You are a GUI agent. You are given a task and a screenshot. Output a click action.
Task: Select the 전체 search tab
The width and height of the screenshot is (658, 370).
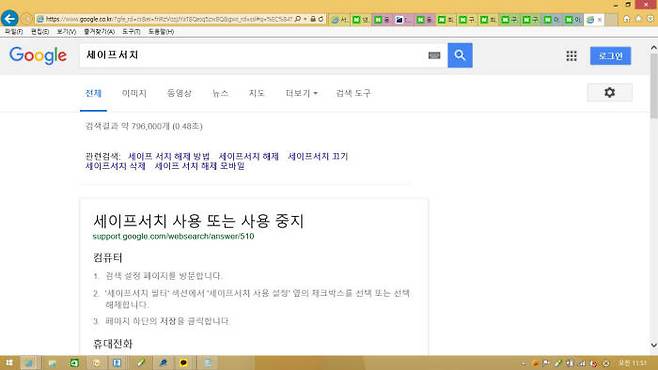tap(93, 93)
